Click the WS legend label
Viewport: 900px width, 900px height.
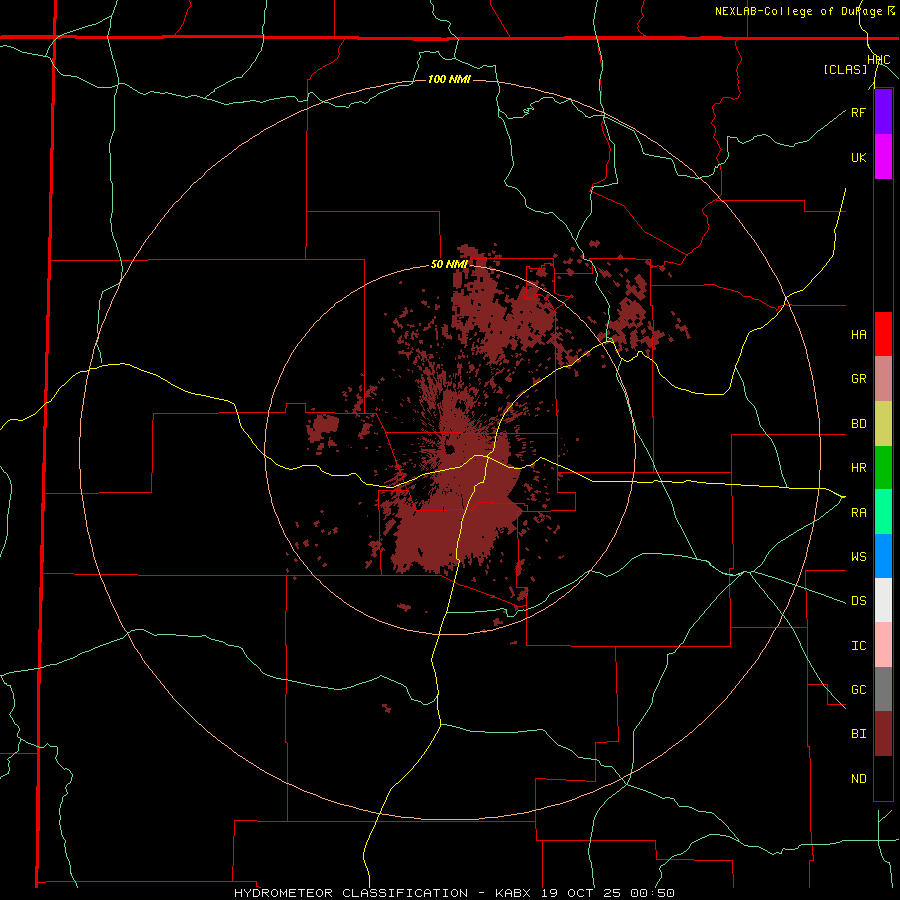click(858, 556)
